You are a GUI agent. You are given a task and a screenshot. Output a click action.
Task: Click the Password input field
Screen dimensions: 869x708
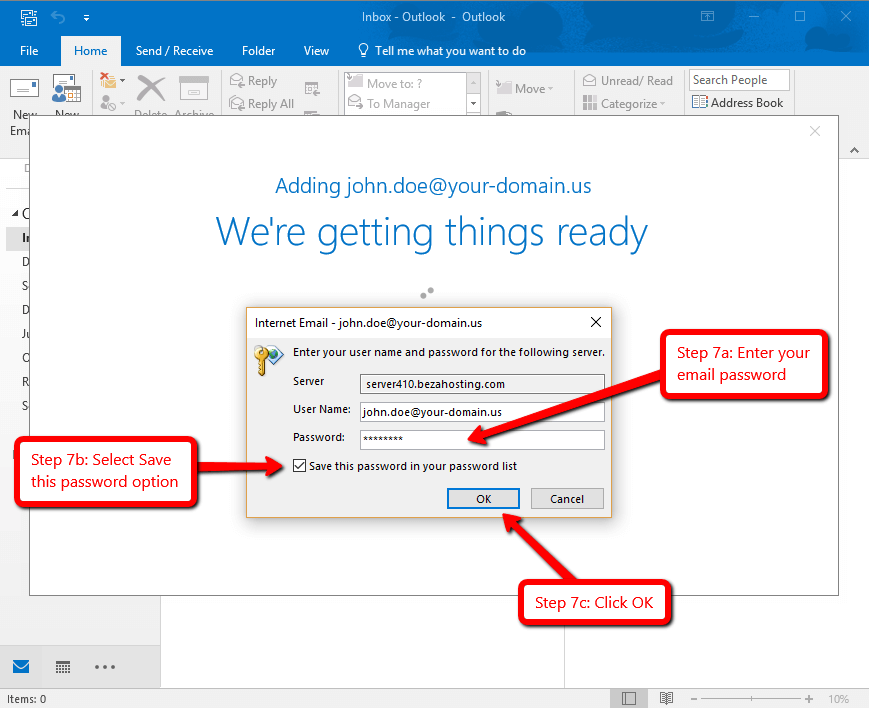[482, 440]
